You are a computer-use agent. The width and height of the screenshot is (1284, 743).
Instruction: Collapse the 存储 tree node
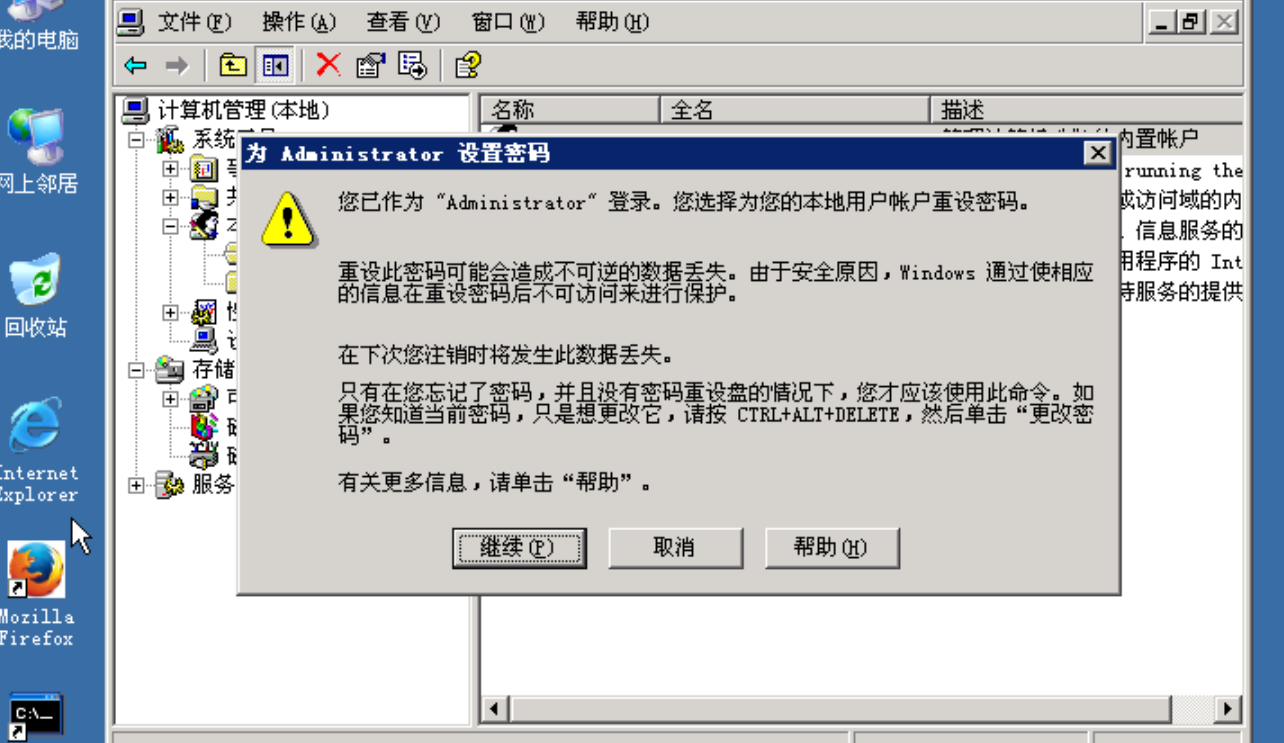[137, 370]
